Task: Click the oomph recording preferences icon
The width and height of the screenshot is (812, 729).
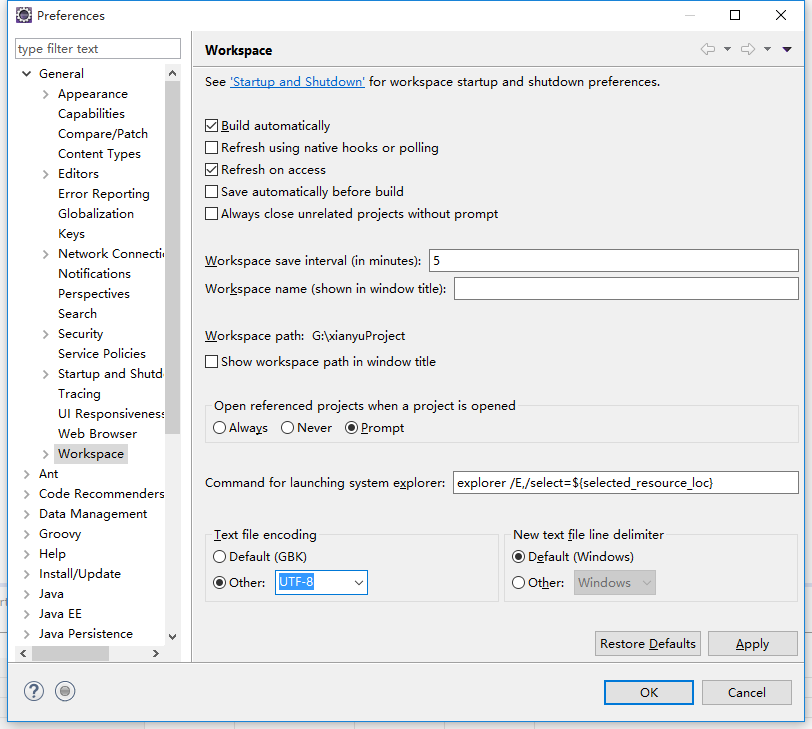Action: point(65,691)
